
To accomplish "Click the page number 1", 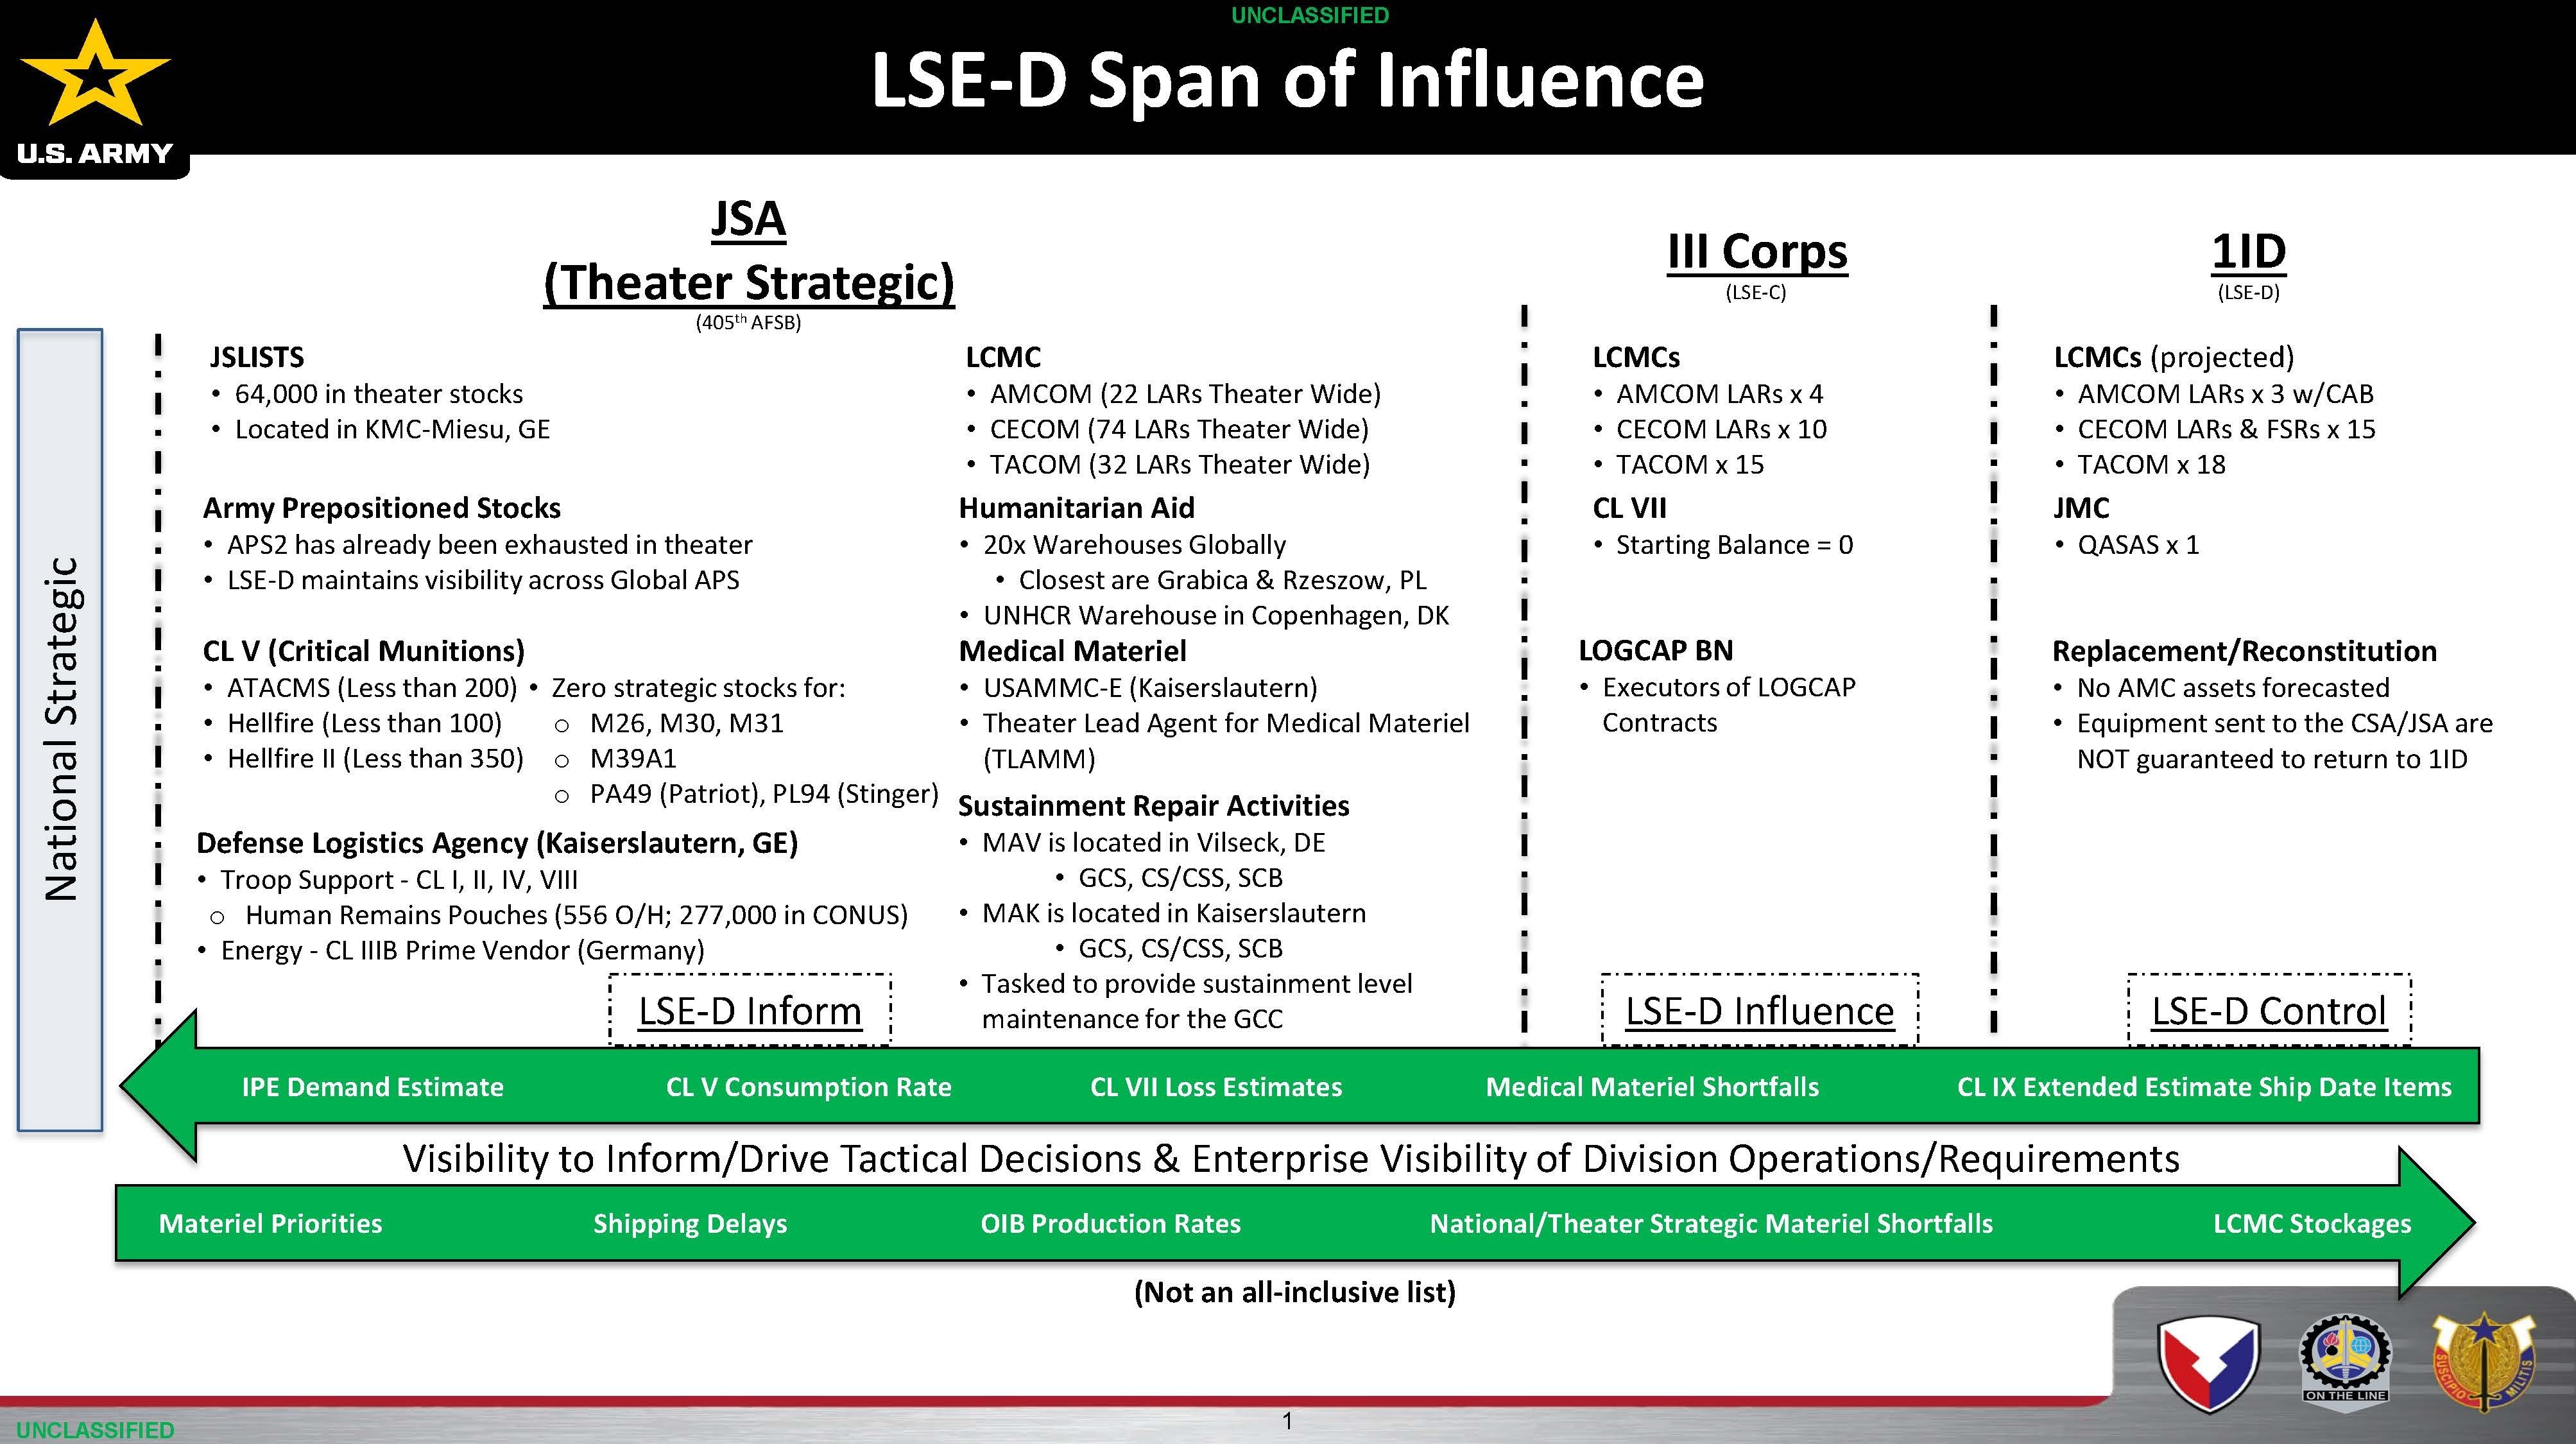I will pyautogui.click(x=1288, y=1421).
